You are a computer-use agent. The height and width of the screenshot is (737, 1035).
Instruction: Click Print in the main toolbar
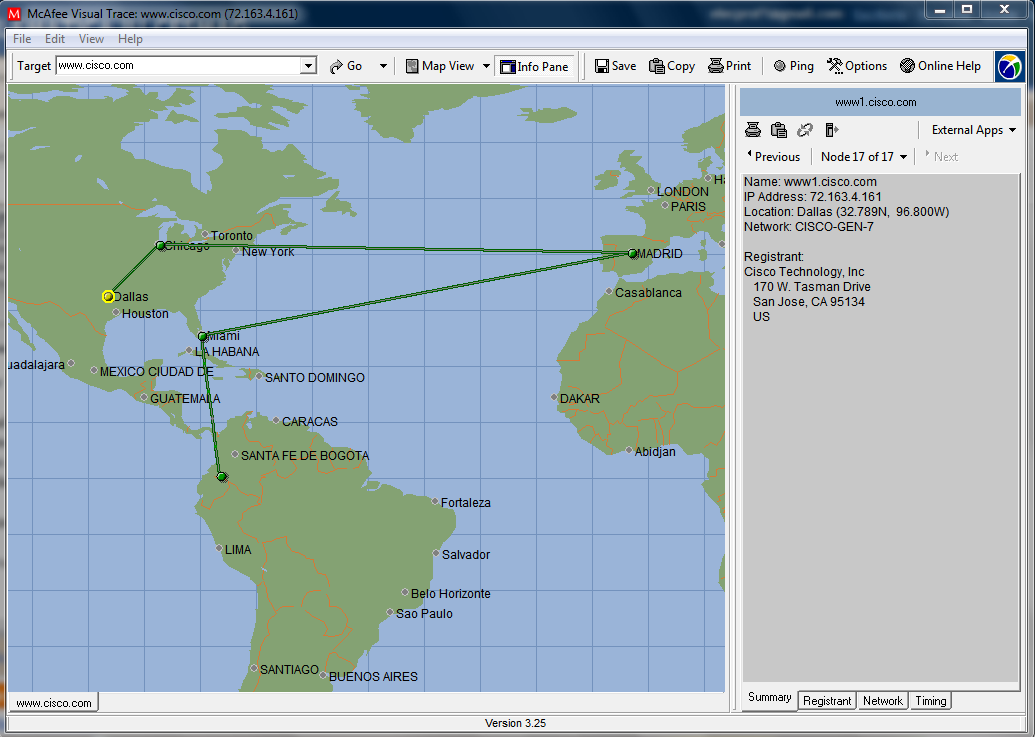coord(729,66)
